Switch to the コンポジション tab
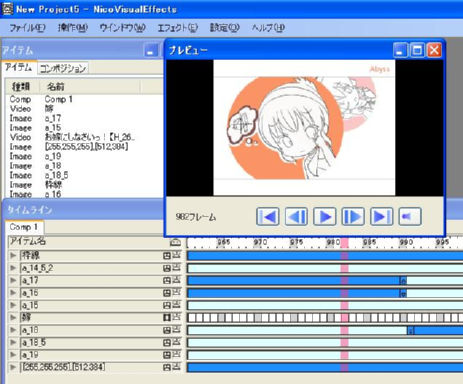463x384 pixels. (63, 69)
